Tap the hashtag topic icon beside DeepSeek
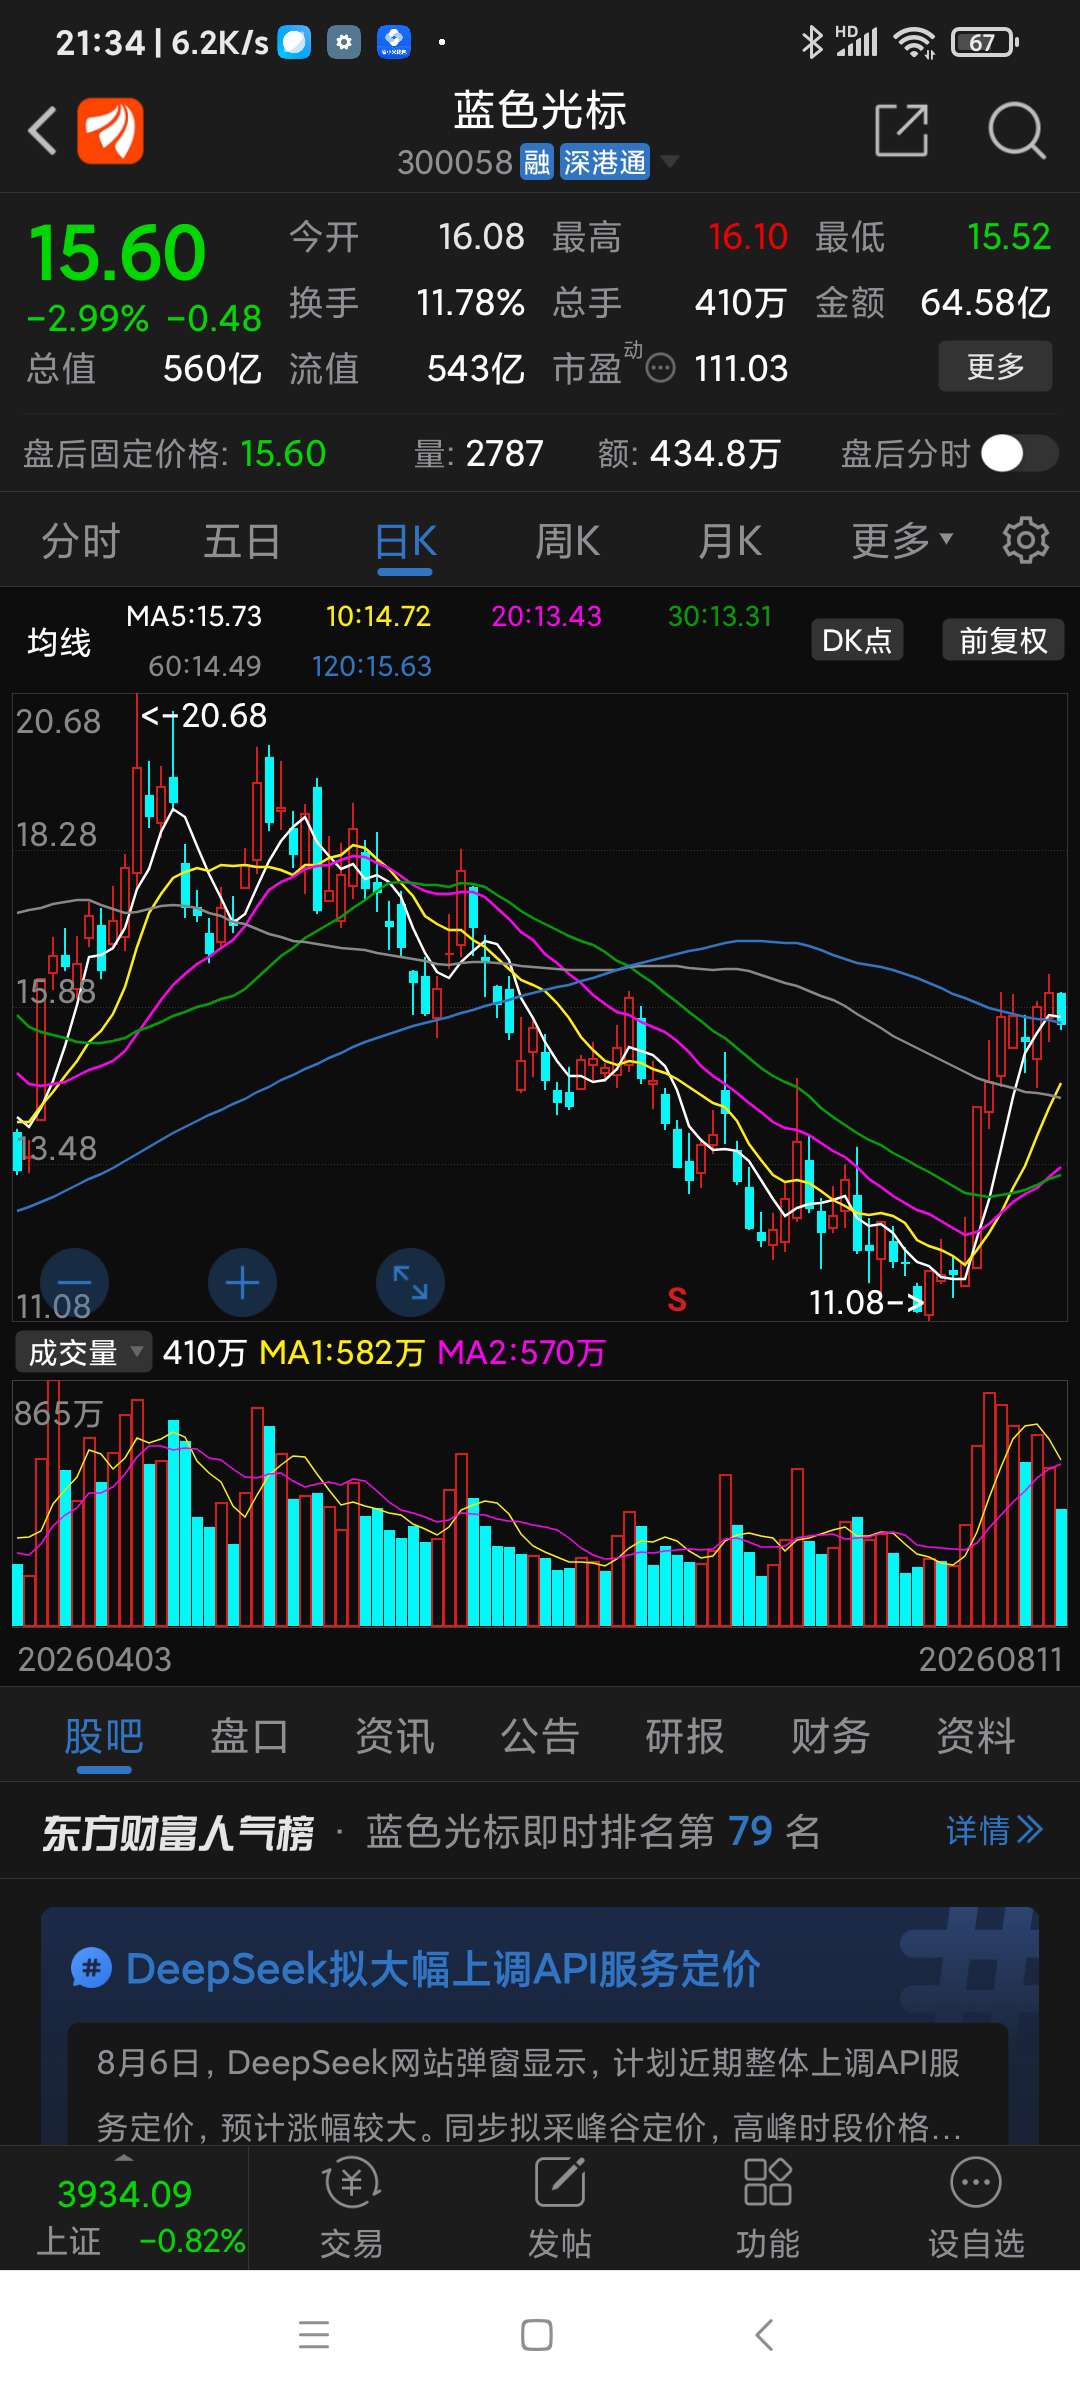1080x2400 pixels. point(91,1969)
